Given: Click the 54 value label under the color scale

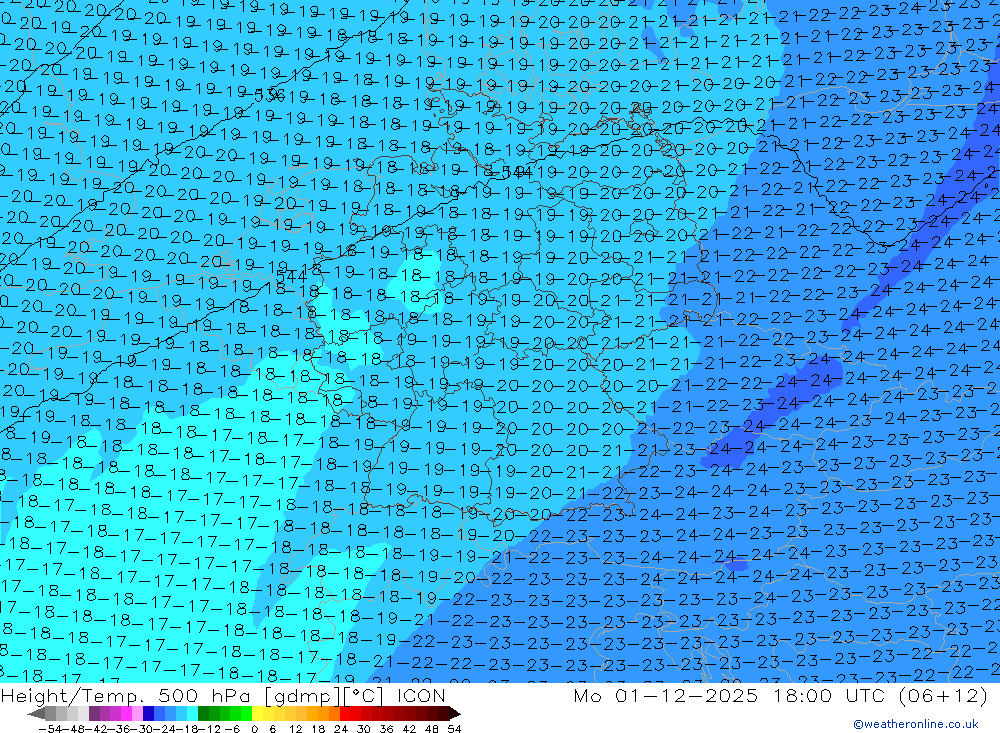Looking at the screenshot, I should click(454, 729).
